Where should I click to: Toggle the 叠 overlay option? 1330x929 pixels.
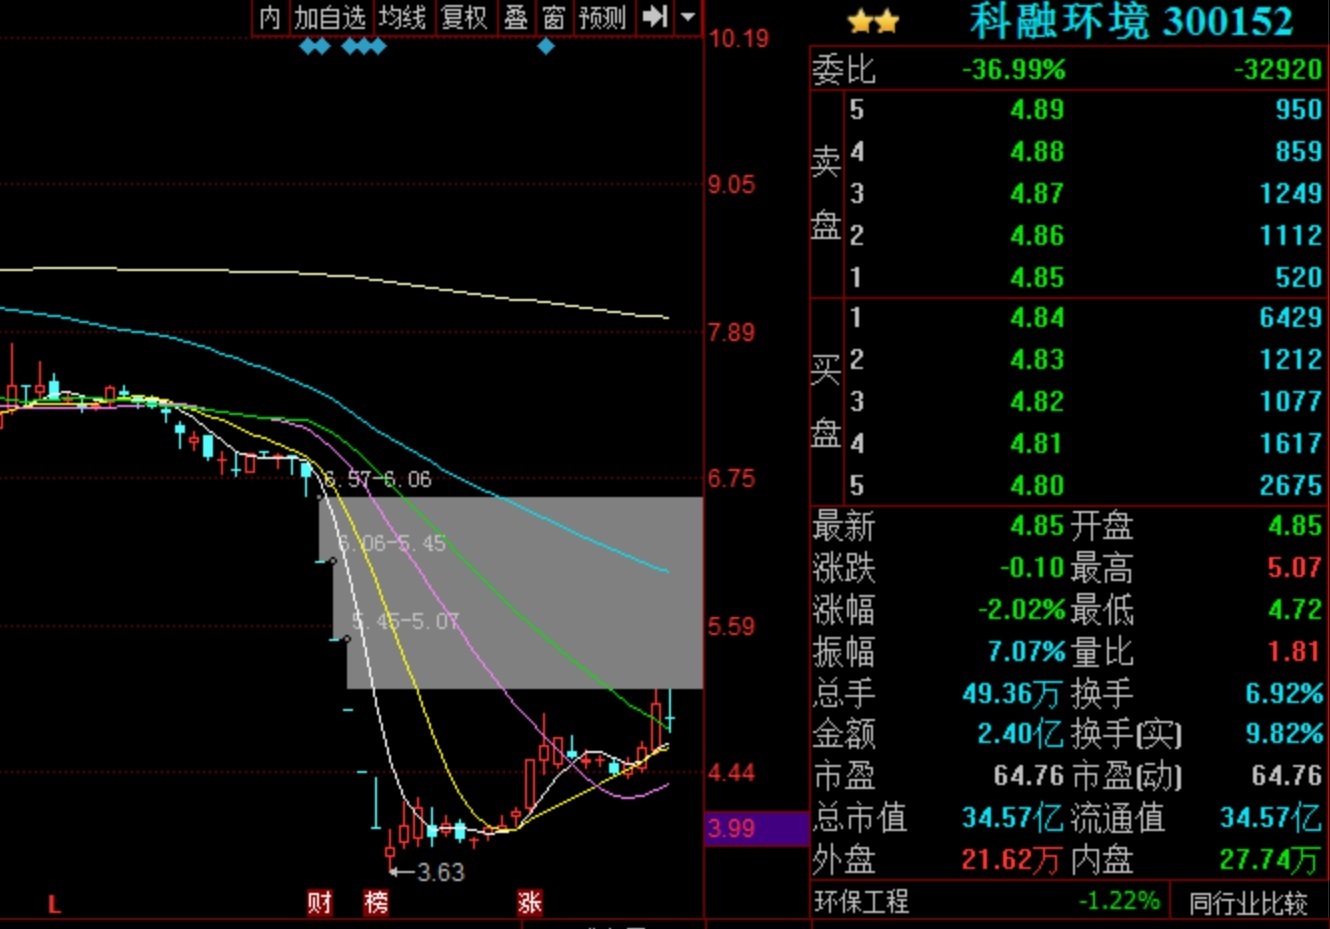coord(516,17)
